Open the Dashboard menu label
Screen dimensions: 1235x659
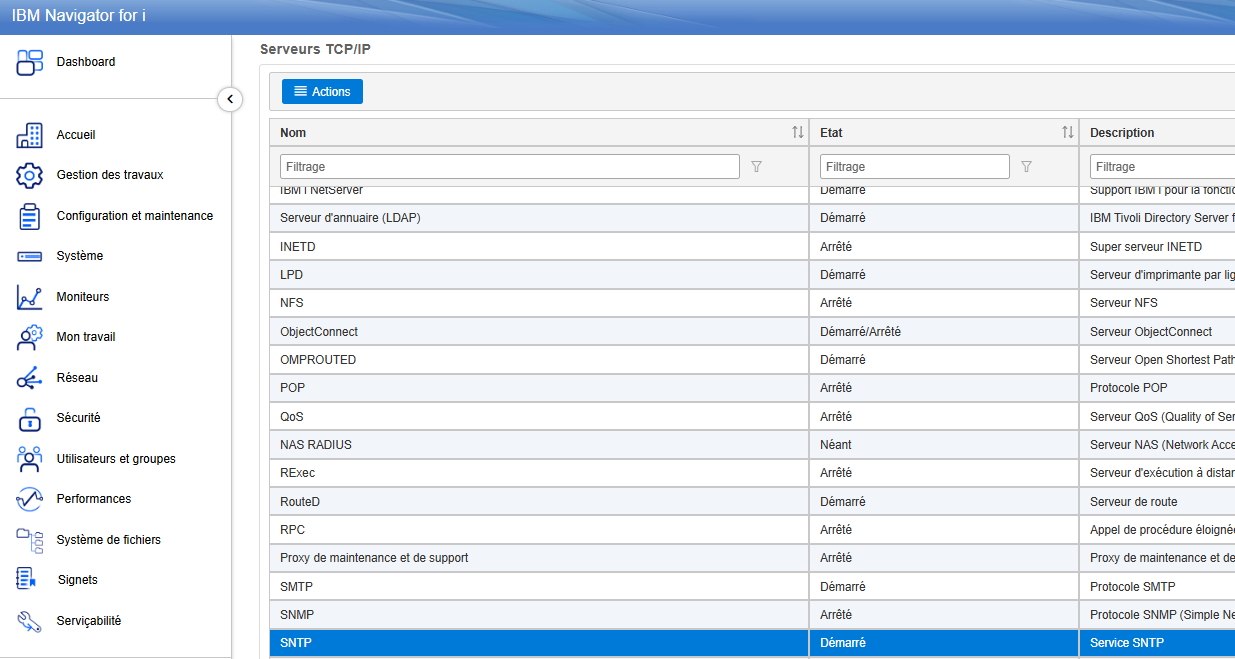(x=86, y=62)
